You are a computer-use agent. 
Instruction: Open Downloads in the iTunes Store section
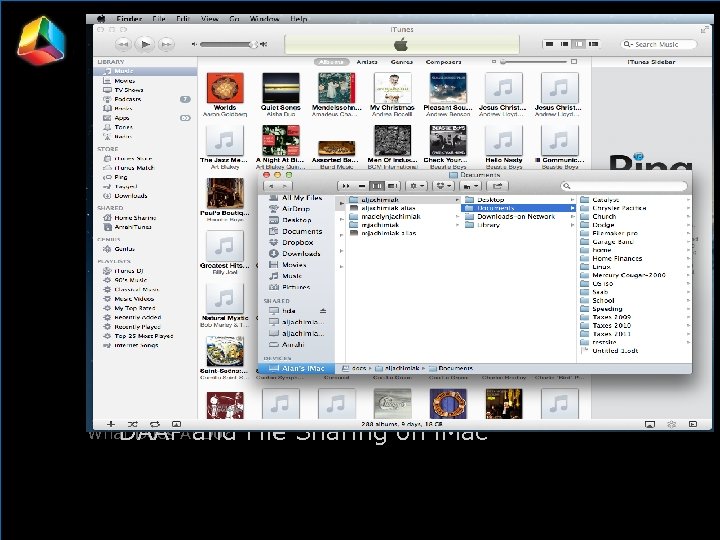coord(145,196)
